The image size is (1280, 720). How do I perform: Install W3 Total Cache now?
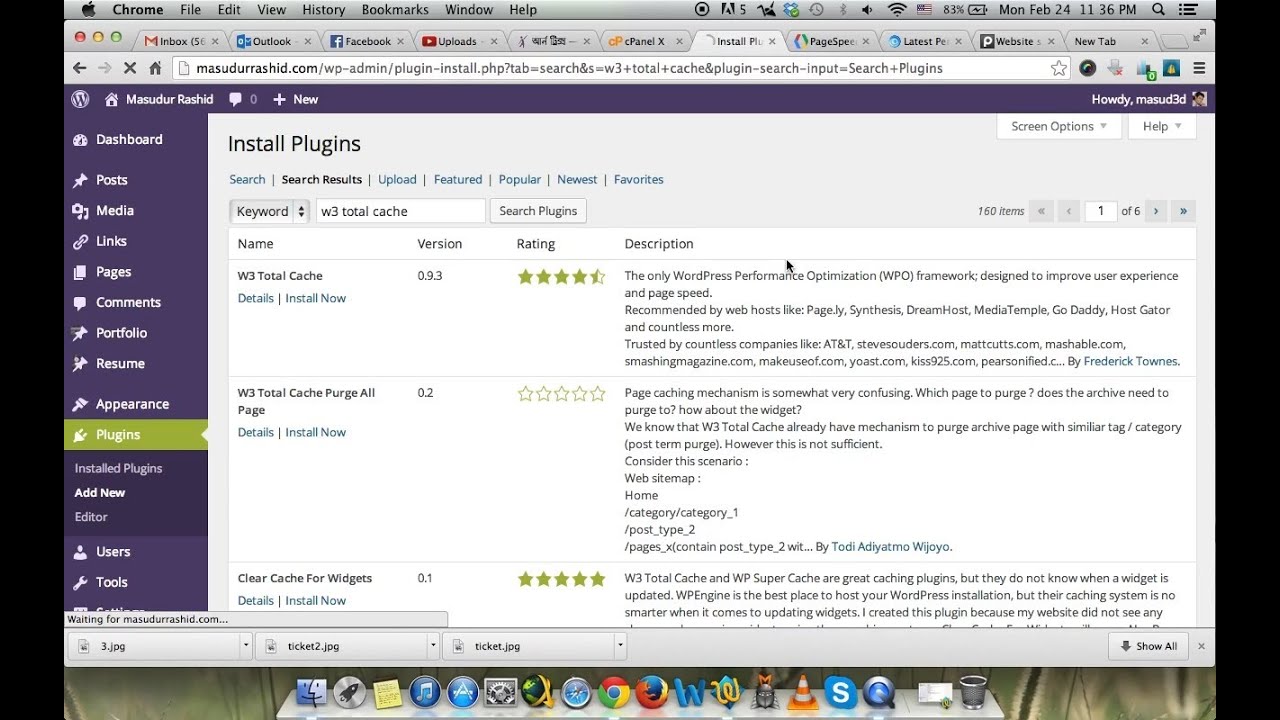pos(315,298)
